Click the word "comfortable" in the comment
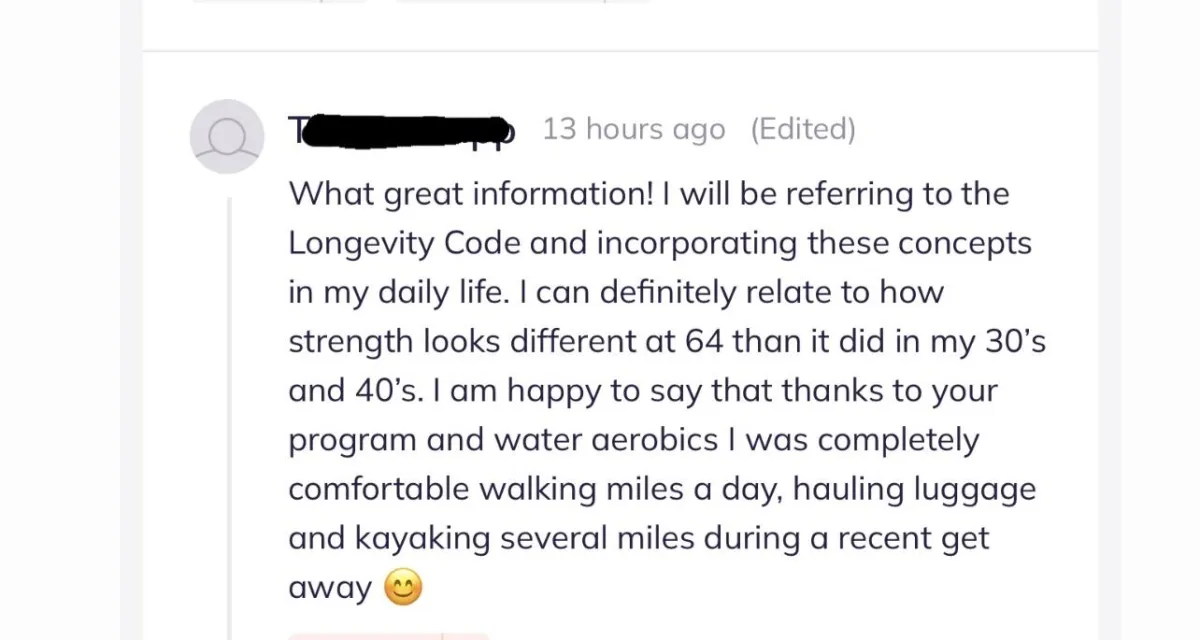This screenshot has width=1200, height=640. tap(378, 489)
